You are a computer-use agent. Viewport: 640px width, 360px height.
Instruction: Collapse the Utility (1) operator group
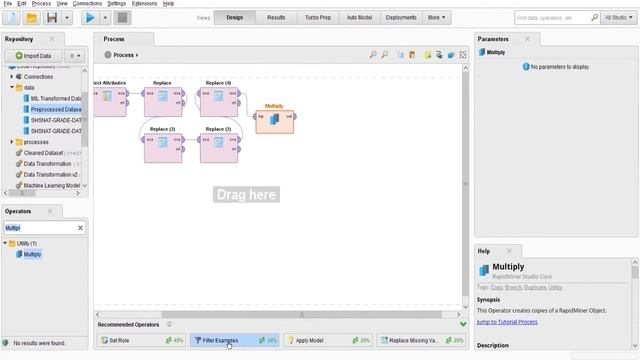tap(5, 243)
